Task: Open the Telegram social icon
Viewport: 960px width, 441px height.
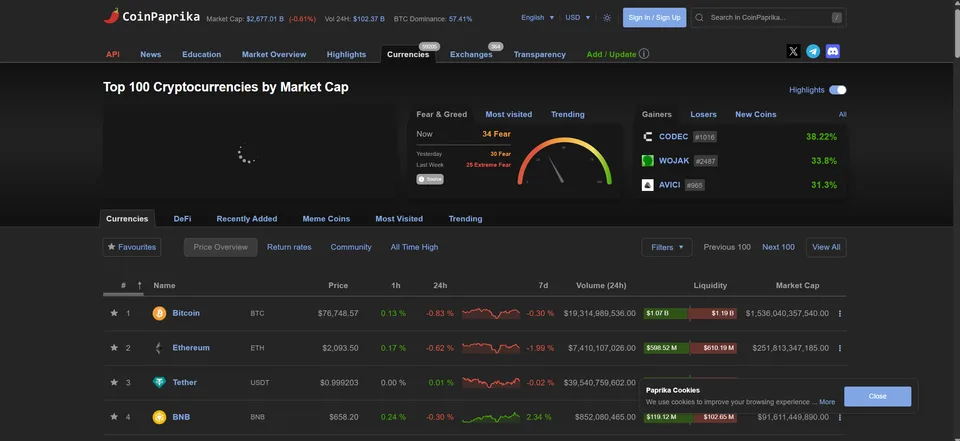Action: tap(813, 51)
